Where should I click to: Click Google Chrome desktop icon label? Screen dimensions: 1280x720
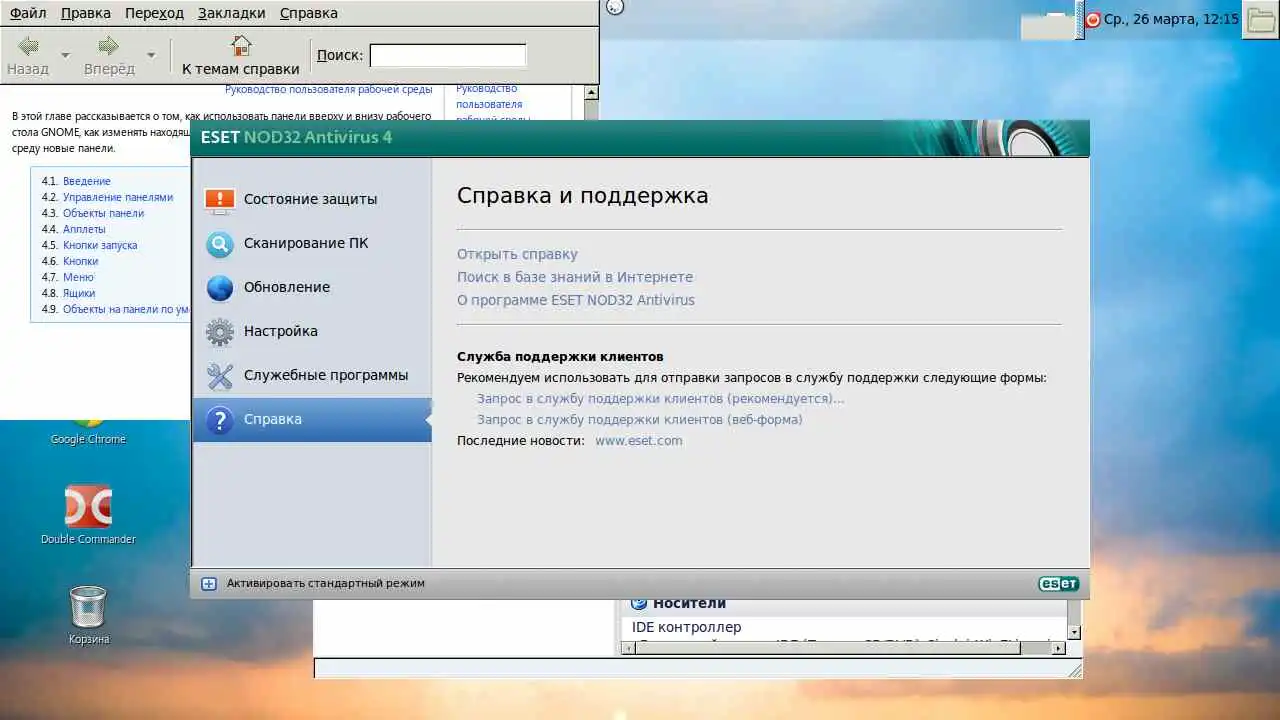(88, 439)
